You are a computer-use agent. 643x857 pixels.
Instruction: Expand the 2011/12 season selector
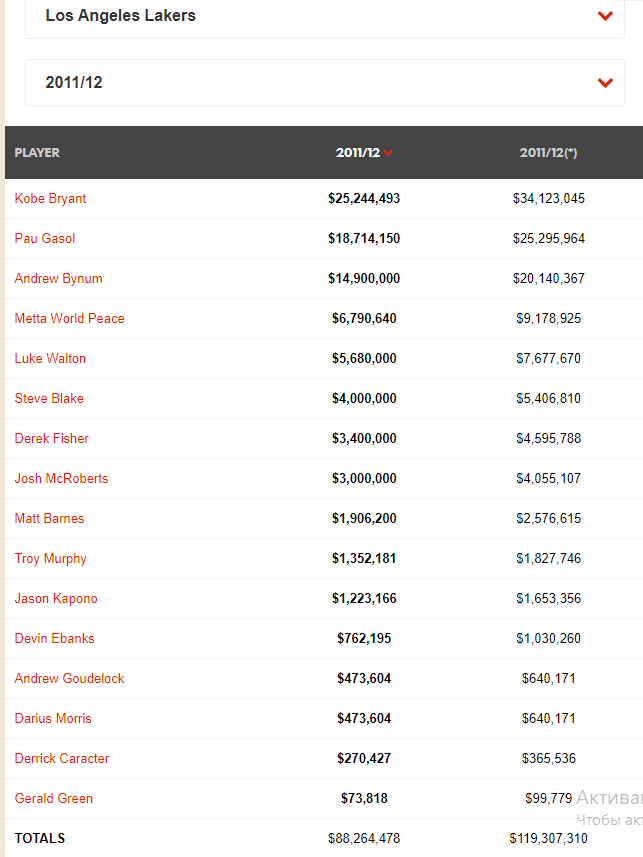[x=325, y=83]
